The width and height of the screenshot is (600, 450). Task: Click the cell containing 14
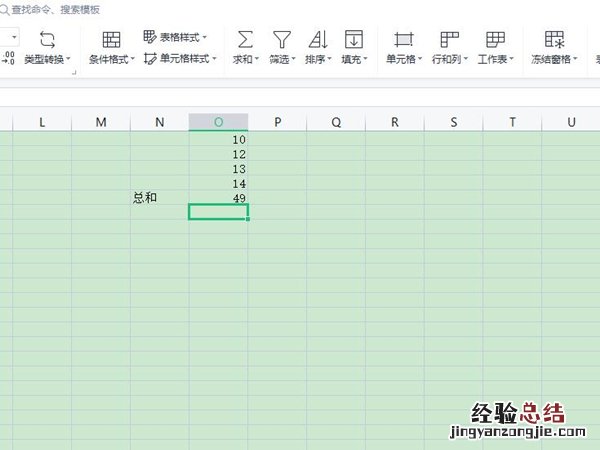coord(218,183)
